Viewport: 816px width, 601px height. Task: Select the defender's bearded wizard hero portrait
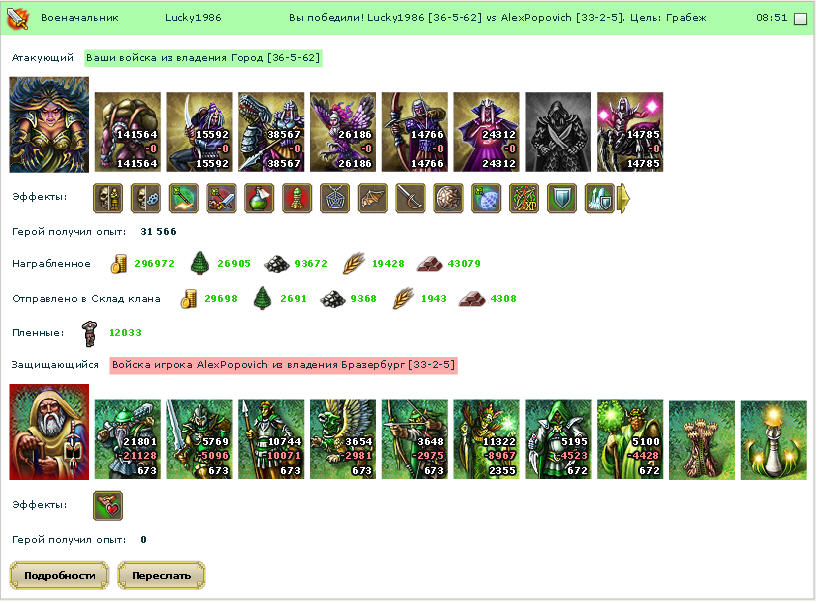click(49, 432)
